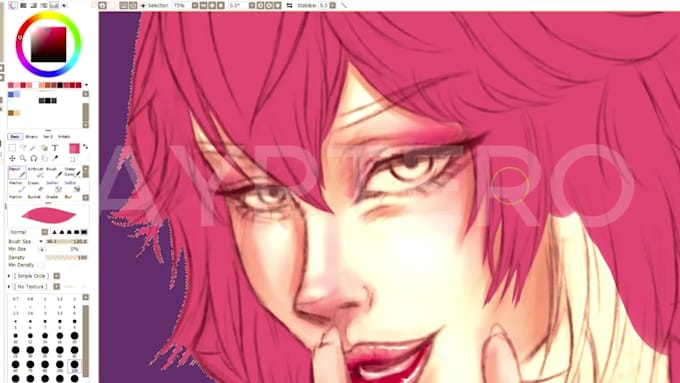Select the flat square brush edge shape
Screen dimensions: 680x383
pos(84,232)
